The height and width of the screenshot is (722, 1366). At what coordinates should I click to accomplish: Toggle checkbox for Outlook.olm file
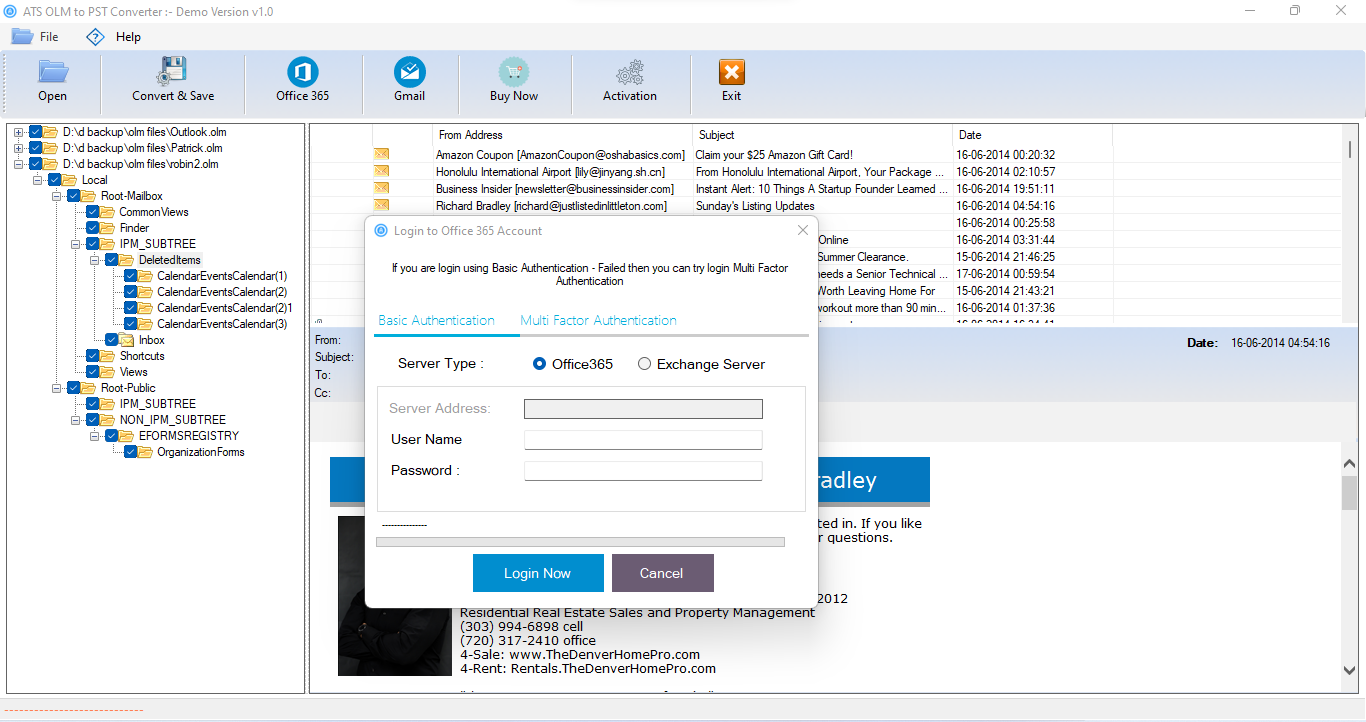pos(36,132)
